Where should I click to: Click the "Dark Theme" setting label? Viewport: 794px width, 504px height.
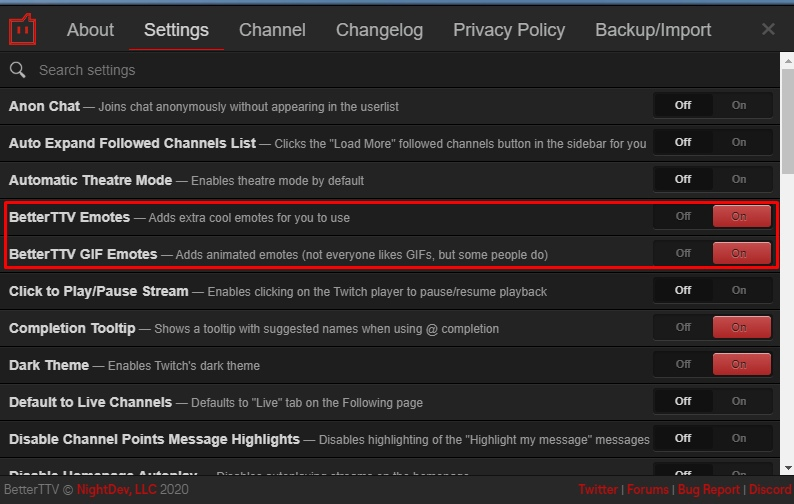tap(49, 365)
